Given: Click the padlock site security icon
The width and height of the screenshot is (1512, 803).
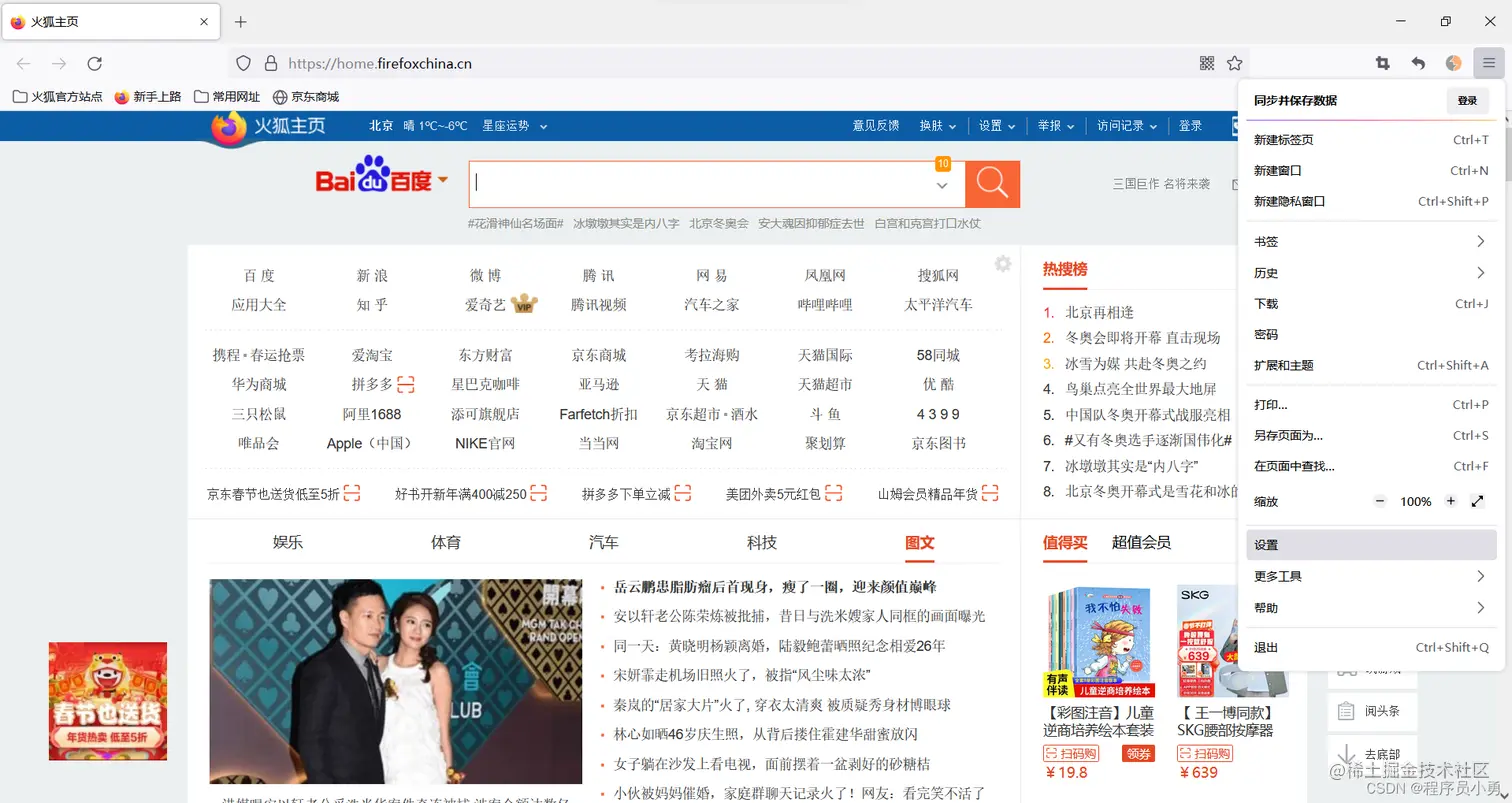Looking at the screenshot, I should [270, 63].
